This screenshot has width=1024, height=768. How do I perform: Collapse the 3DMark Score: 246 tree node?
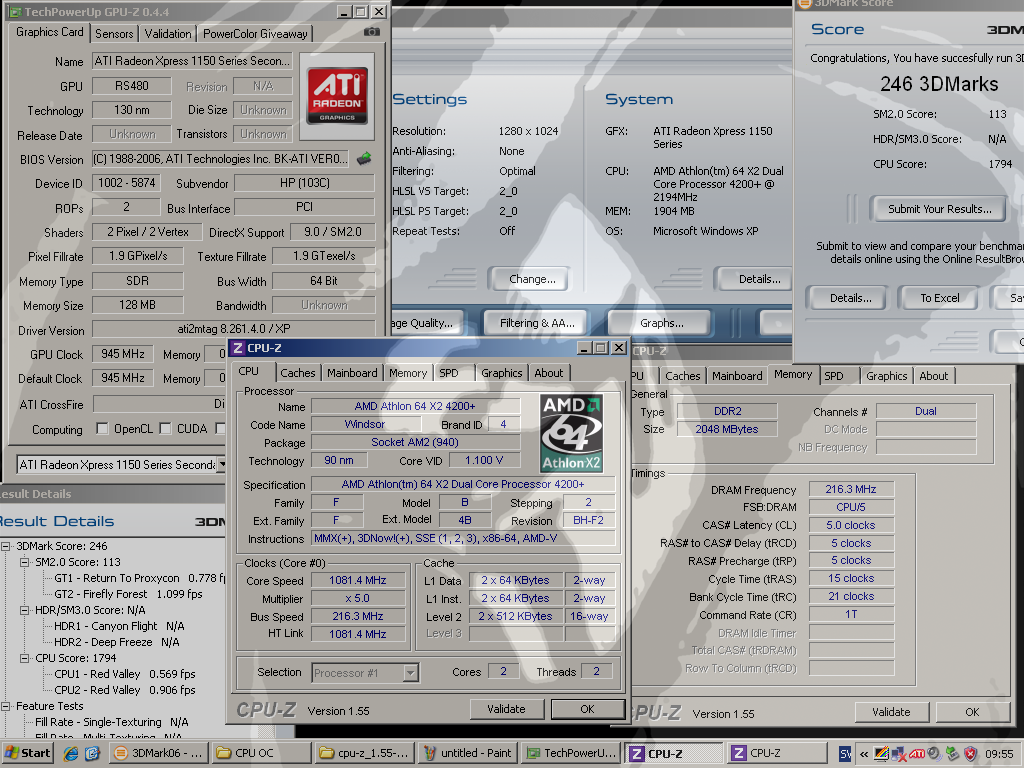tap(6, 546)
